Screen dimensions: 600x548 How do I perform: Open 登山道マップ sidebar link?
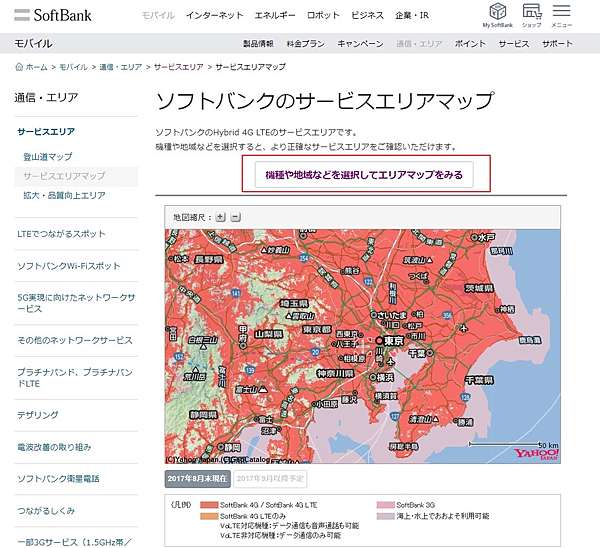pos(47,157)
